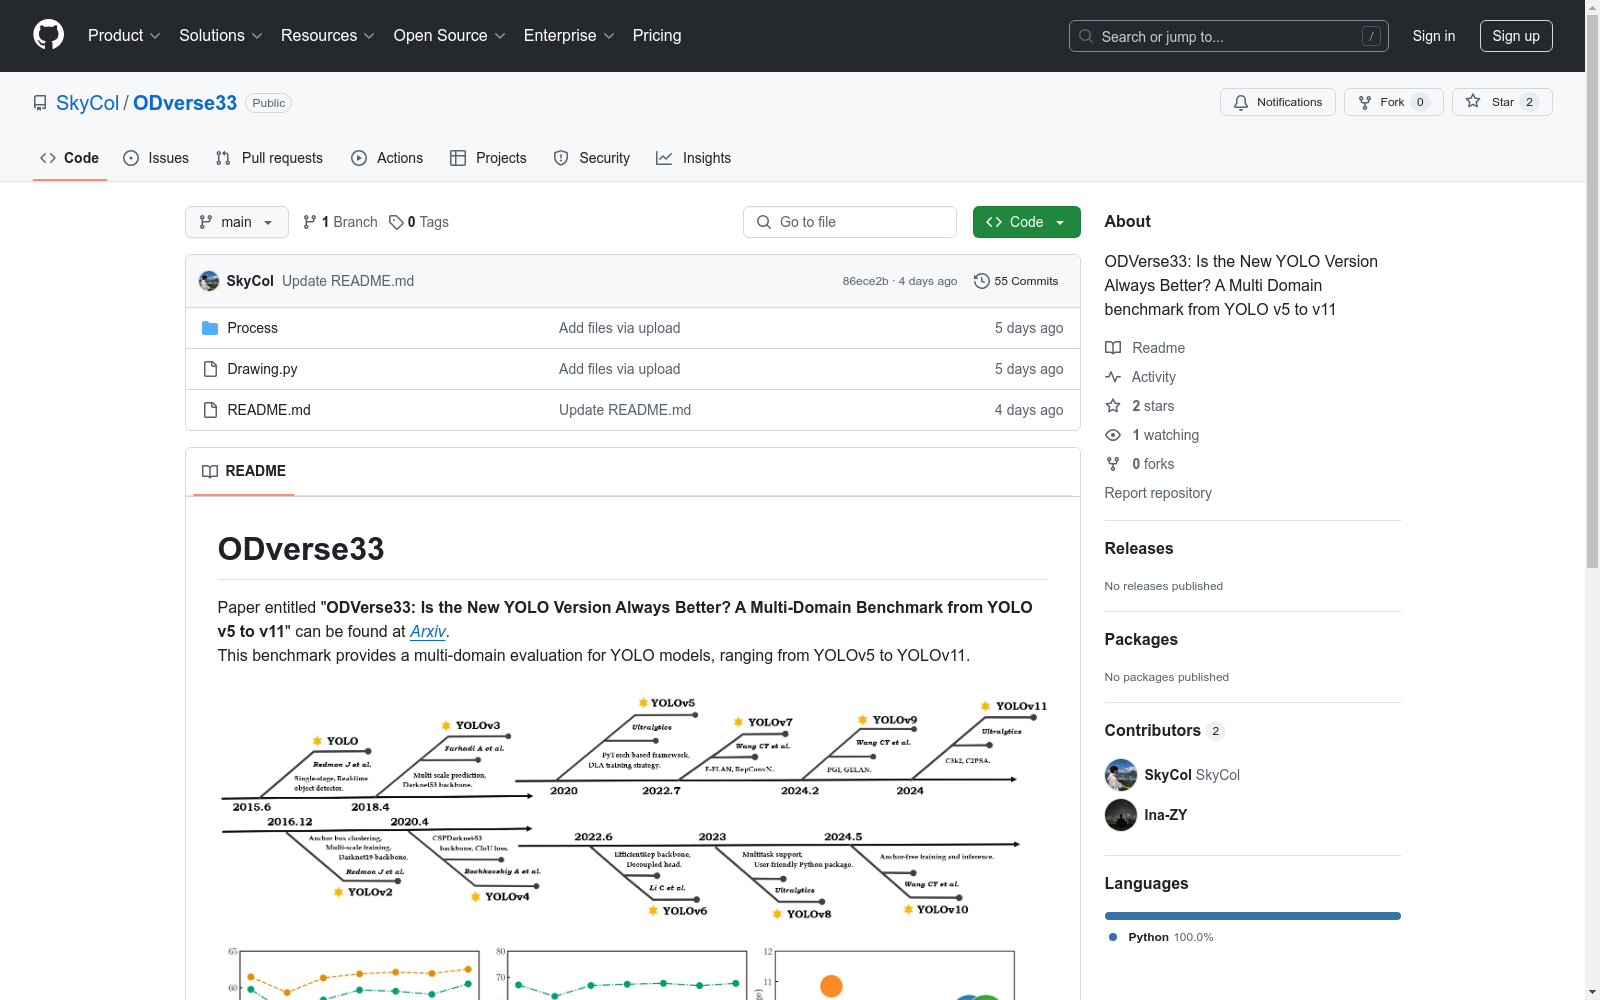Open the Releases section heading
Screen dimensions: 1600x1000
click(x=1139, y=548)
